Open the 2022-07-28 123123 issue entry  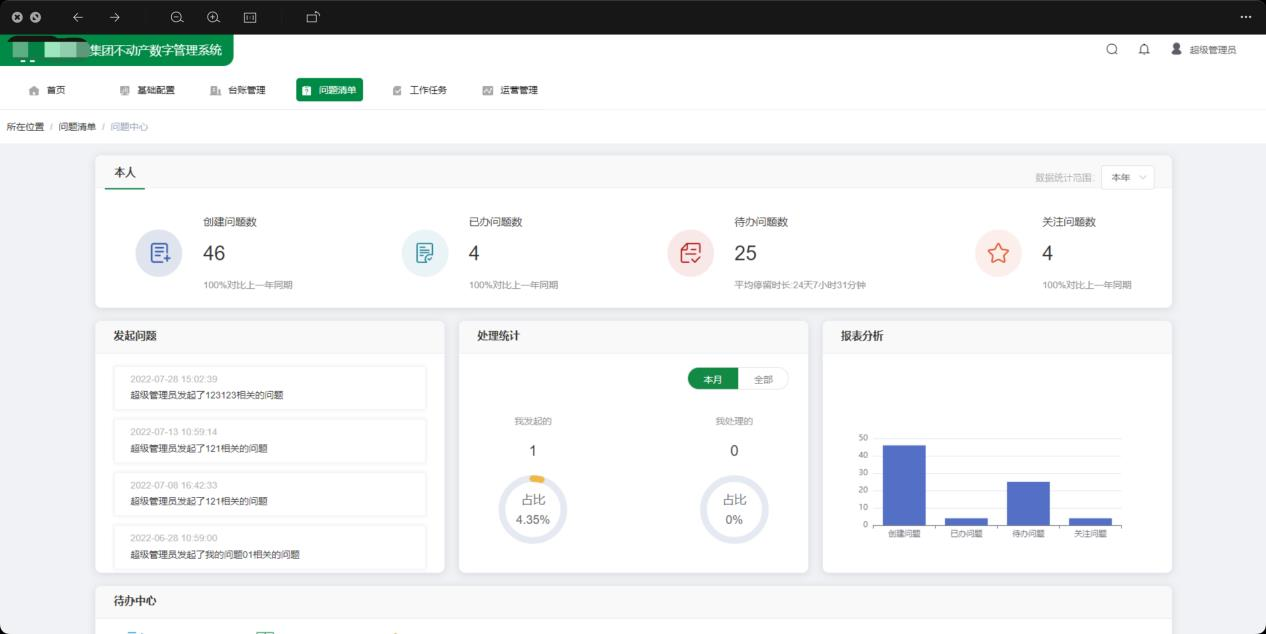[x=270, y=388]
